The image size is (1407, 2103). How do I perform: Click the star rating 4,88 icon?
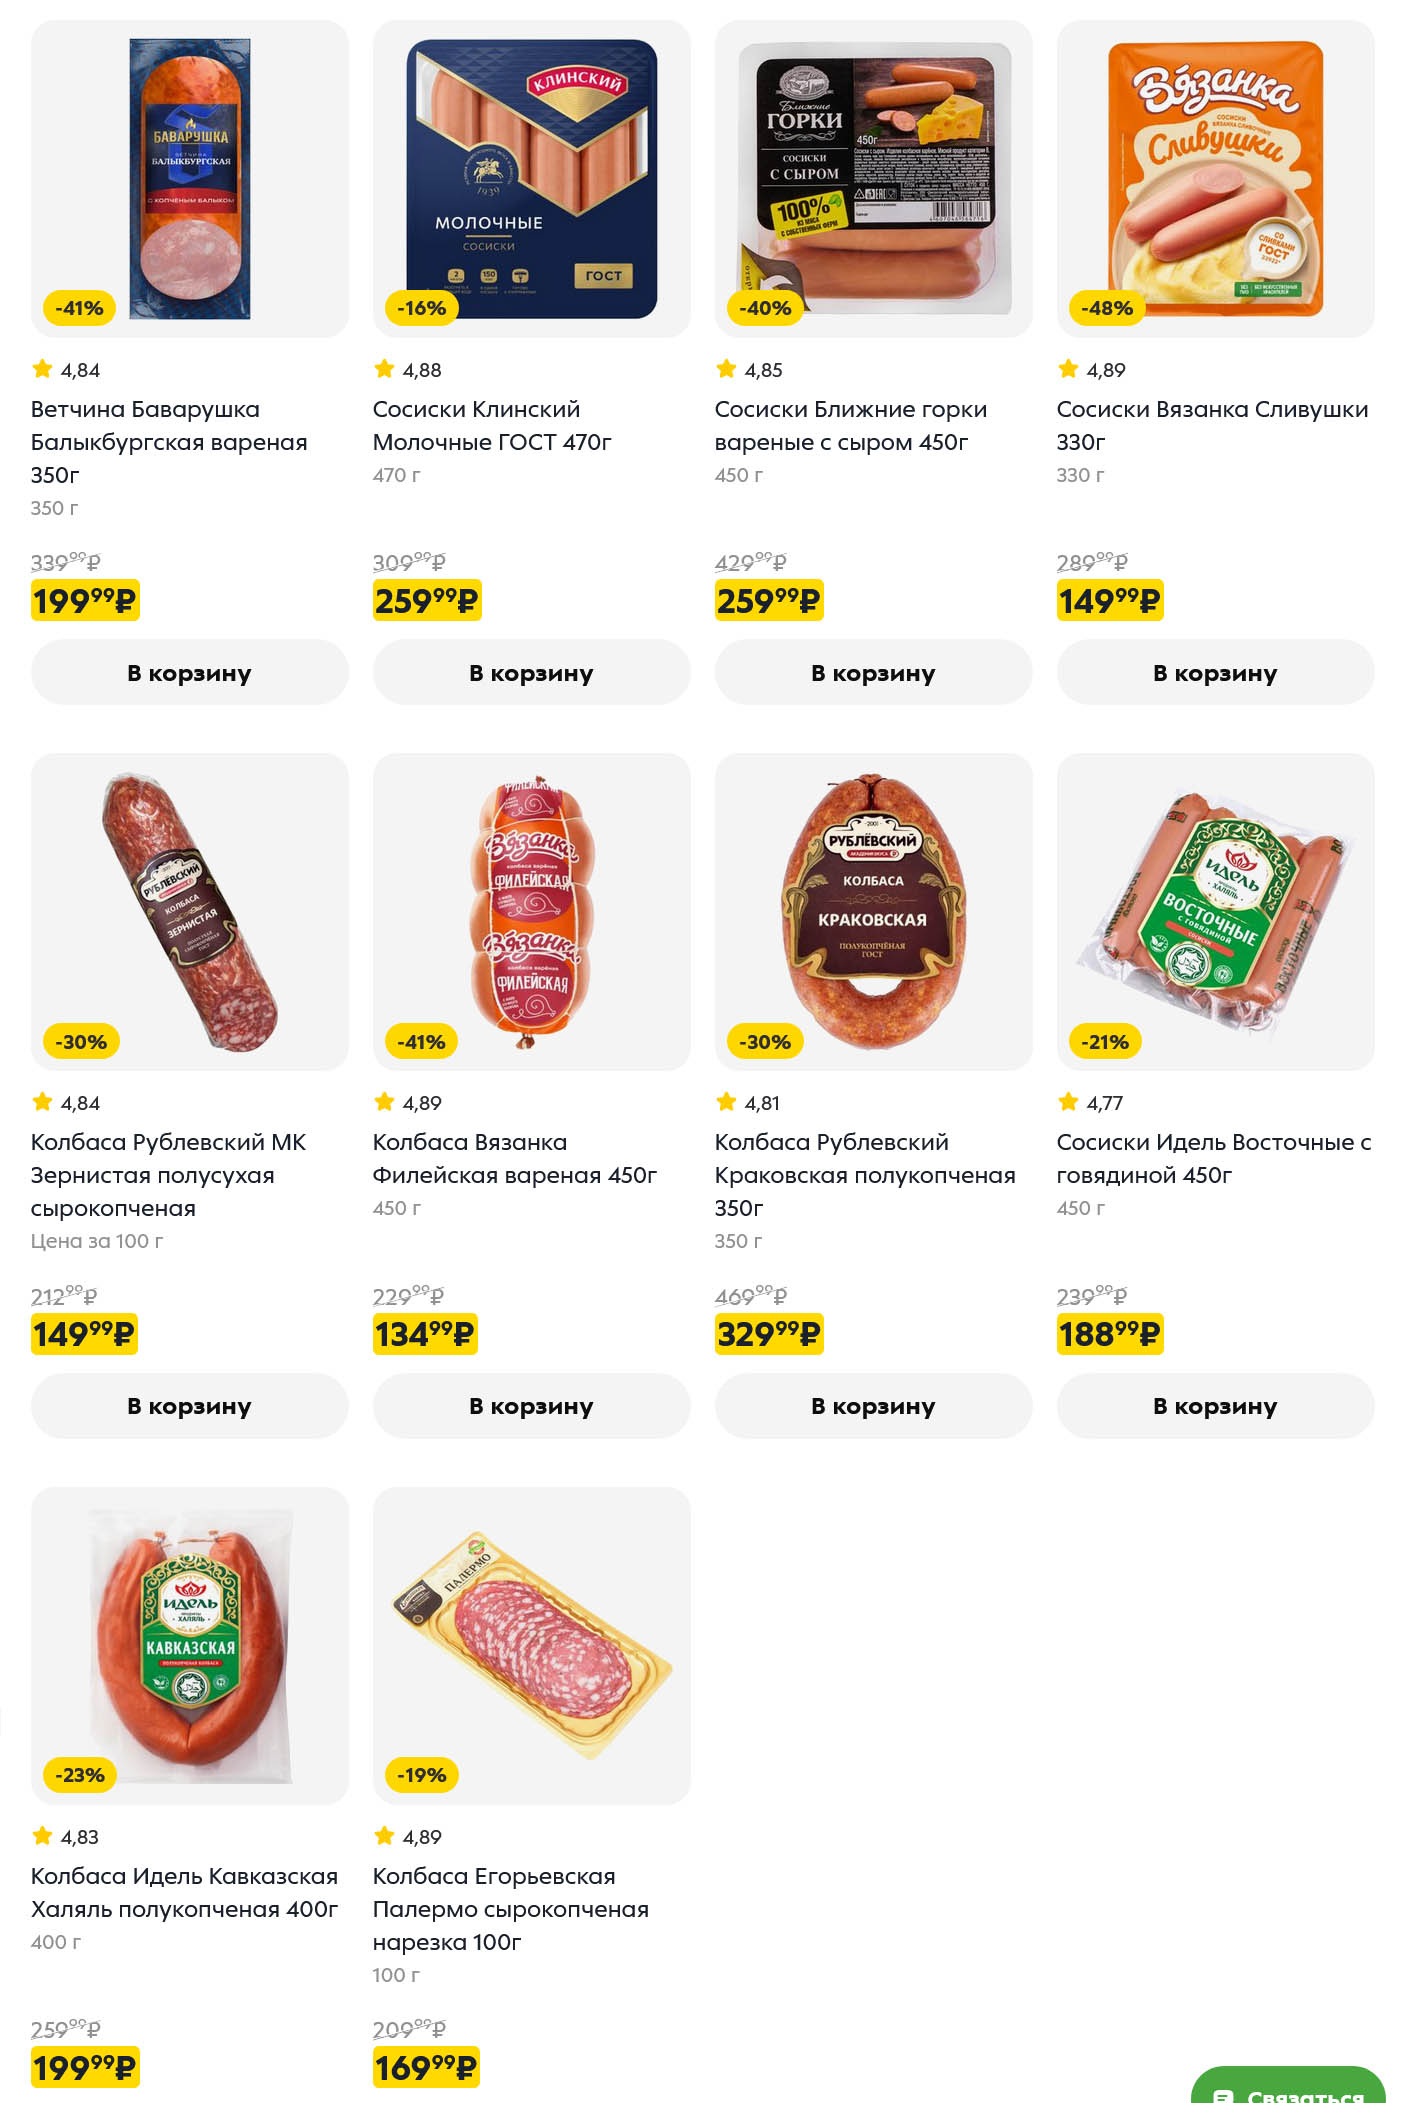(384, 369)
